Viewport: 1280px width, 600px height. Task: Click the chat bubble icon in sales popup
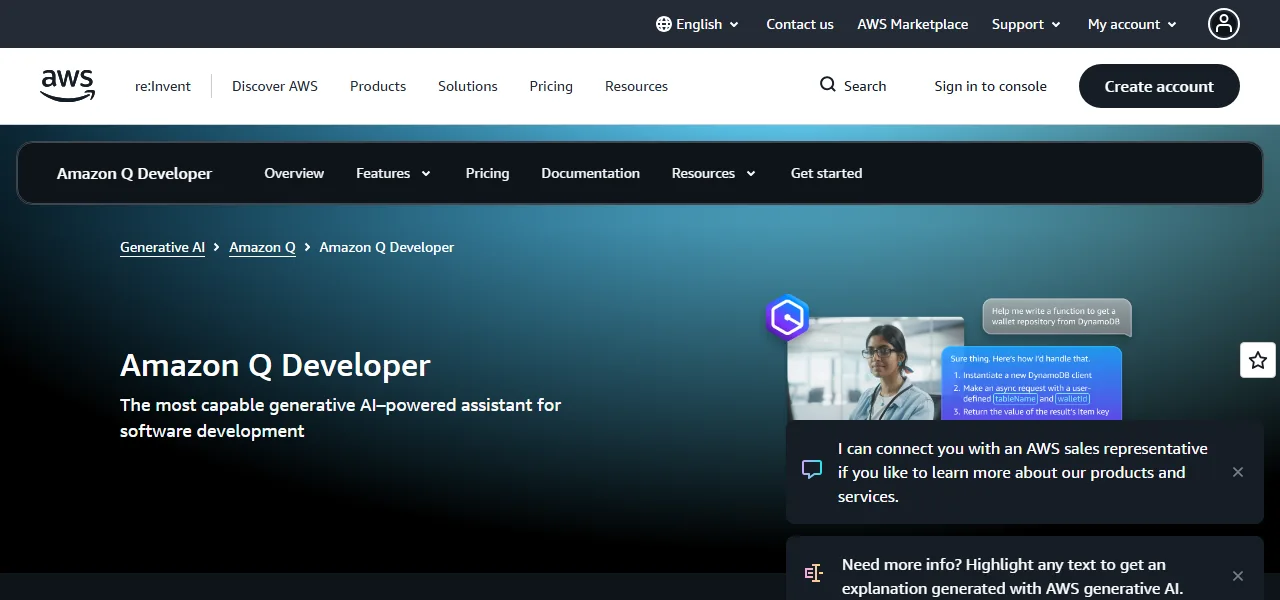(812, 469)
